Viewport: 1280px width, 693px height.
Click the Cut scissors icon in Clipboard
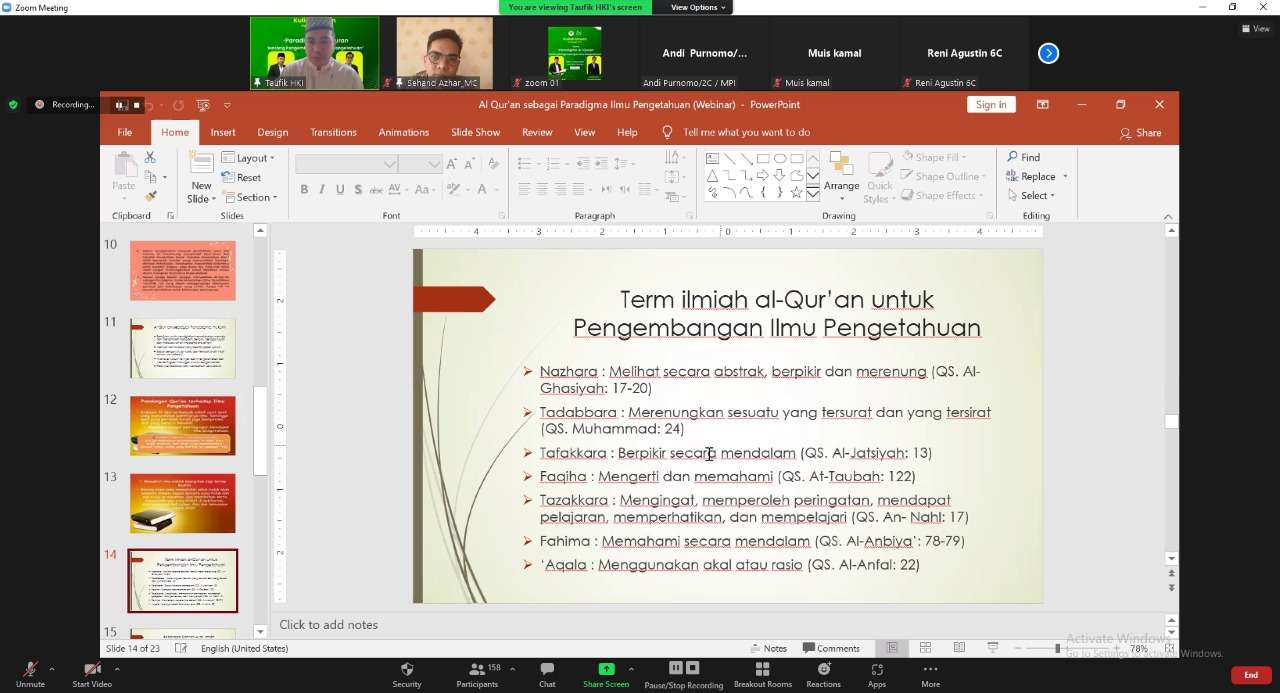click(x=150, y=157)
